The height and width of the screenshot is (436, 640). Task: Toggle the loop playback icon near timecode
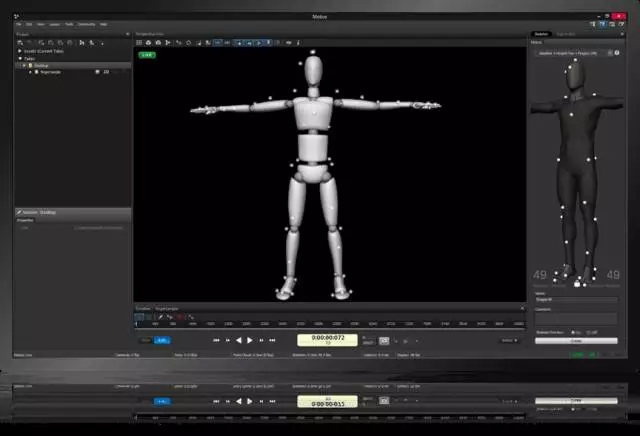(x=384, y=340)
